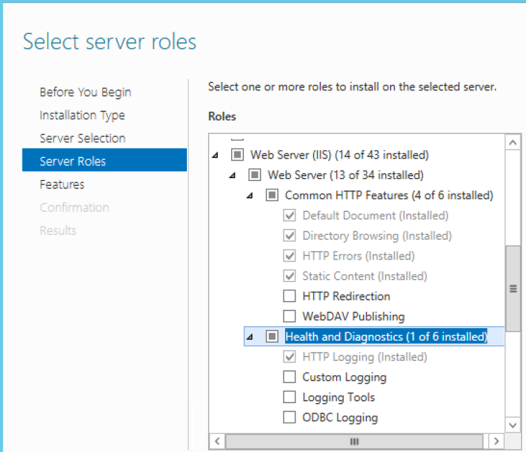Click the vertical scrollbar thumb
The width and height of the screenshot is (526, 452).
pyautogui.click(x=513, y=289)
